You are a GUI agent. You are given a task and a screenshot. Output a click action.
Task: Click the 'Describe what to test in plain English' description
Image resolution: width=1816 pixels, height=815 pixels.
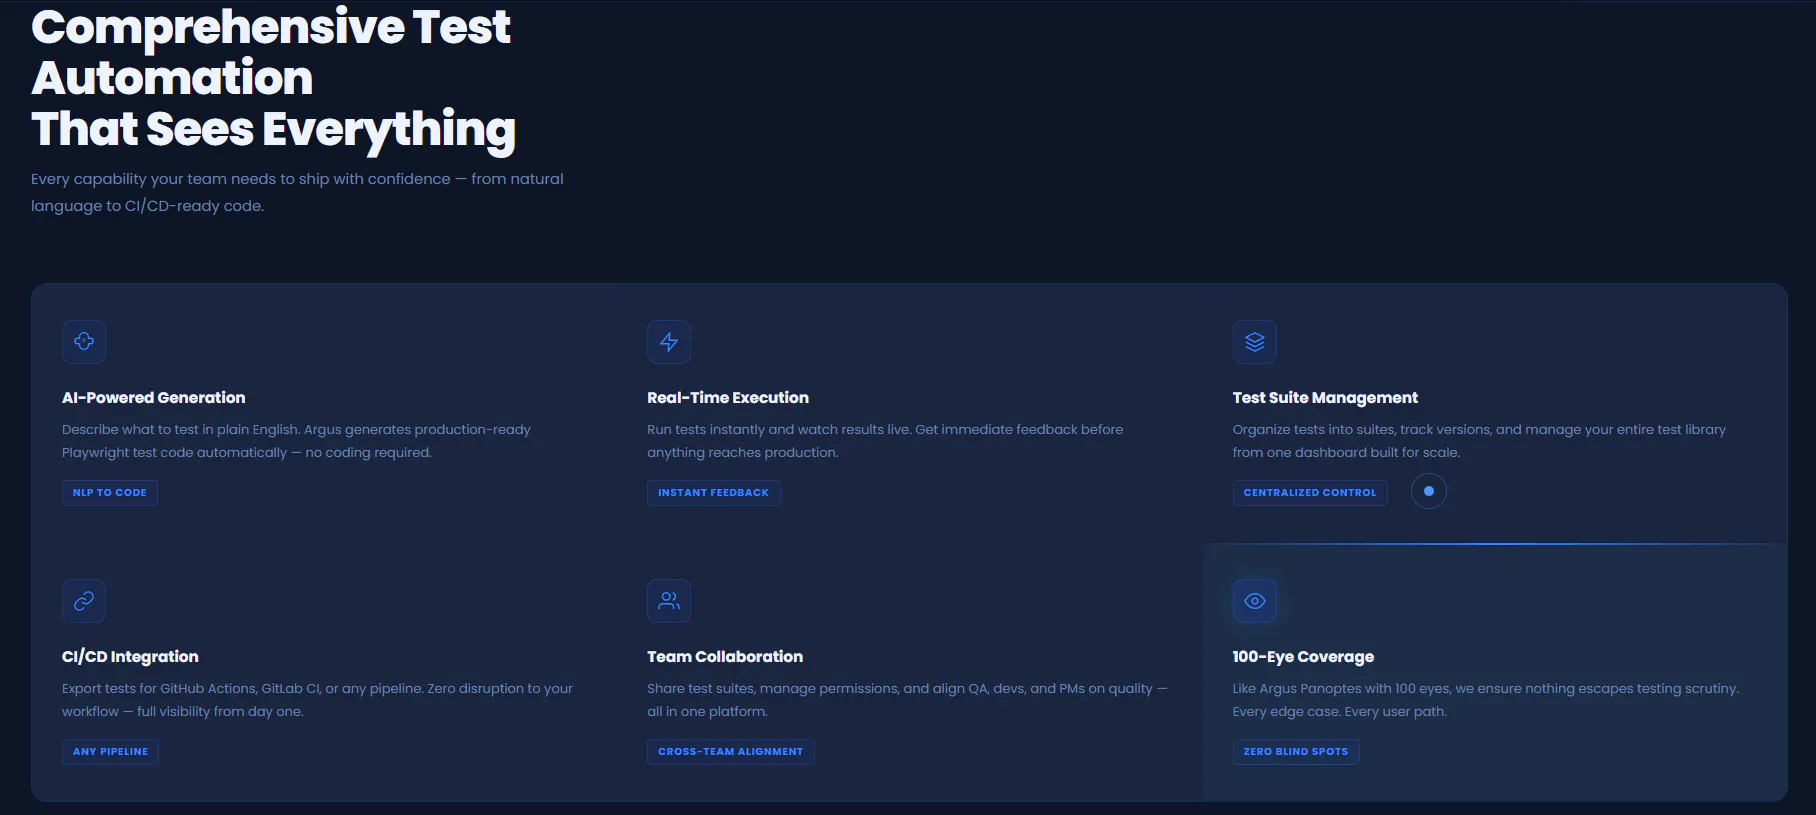coord(296,441)
